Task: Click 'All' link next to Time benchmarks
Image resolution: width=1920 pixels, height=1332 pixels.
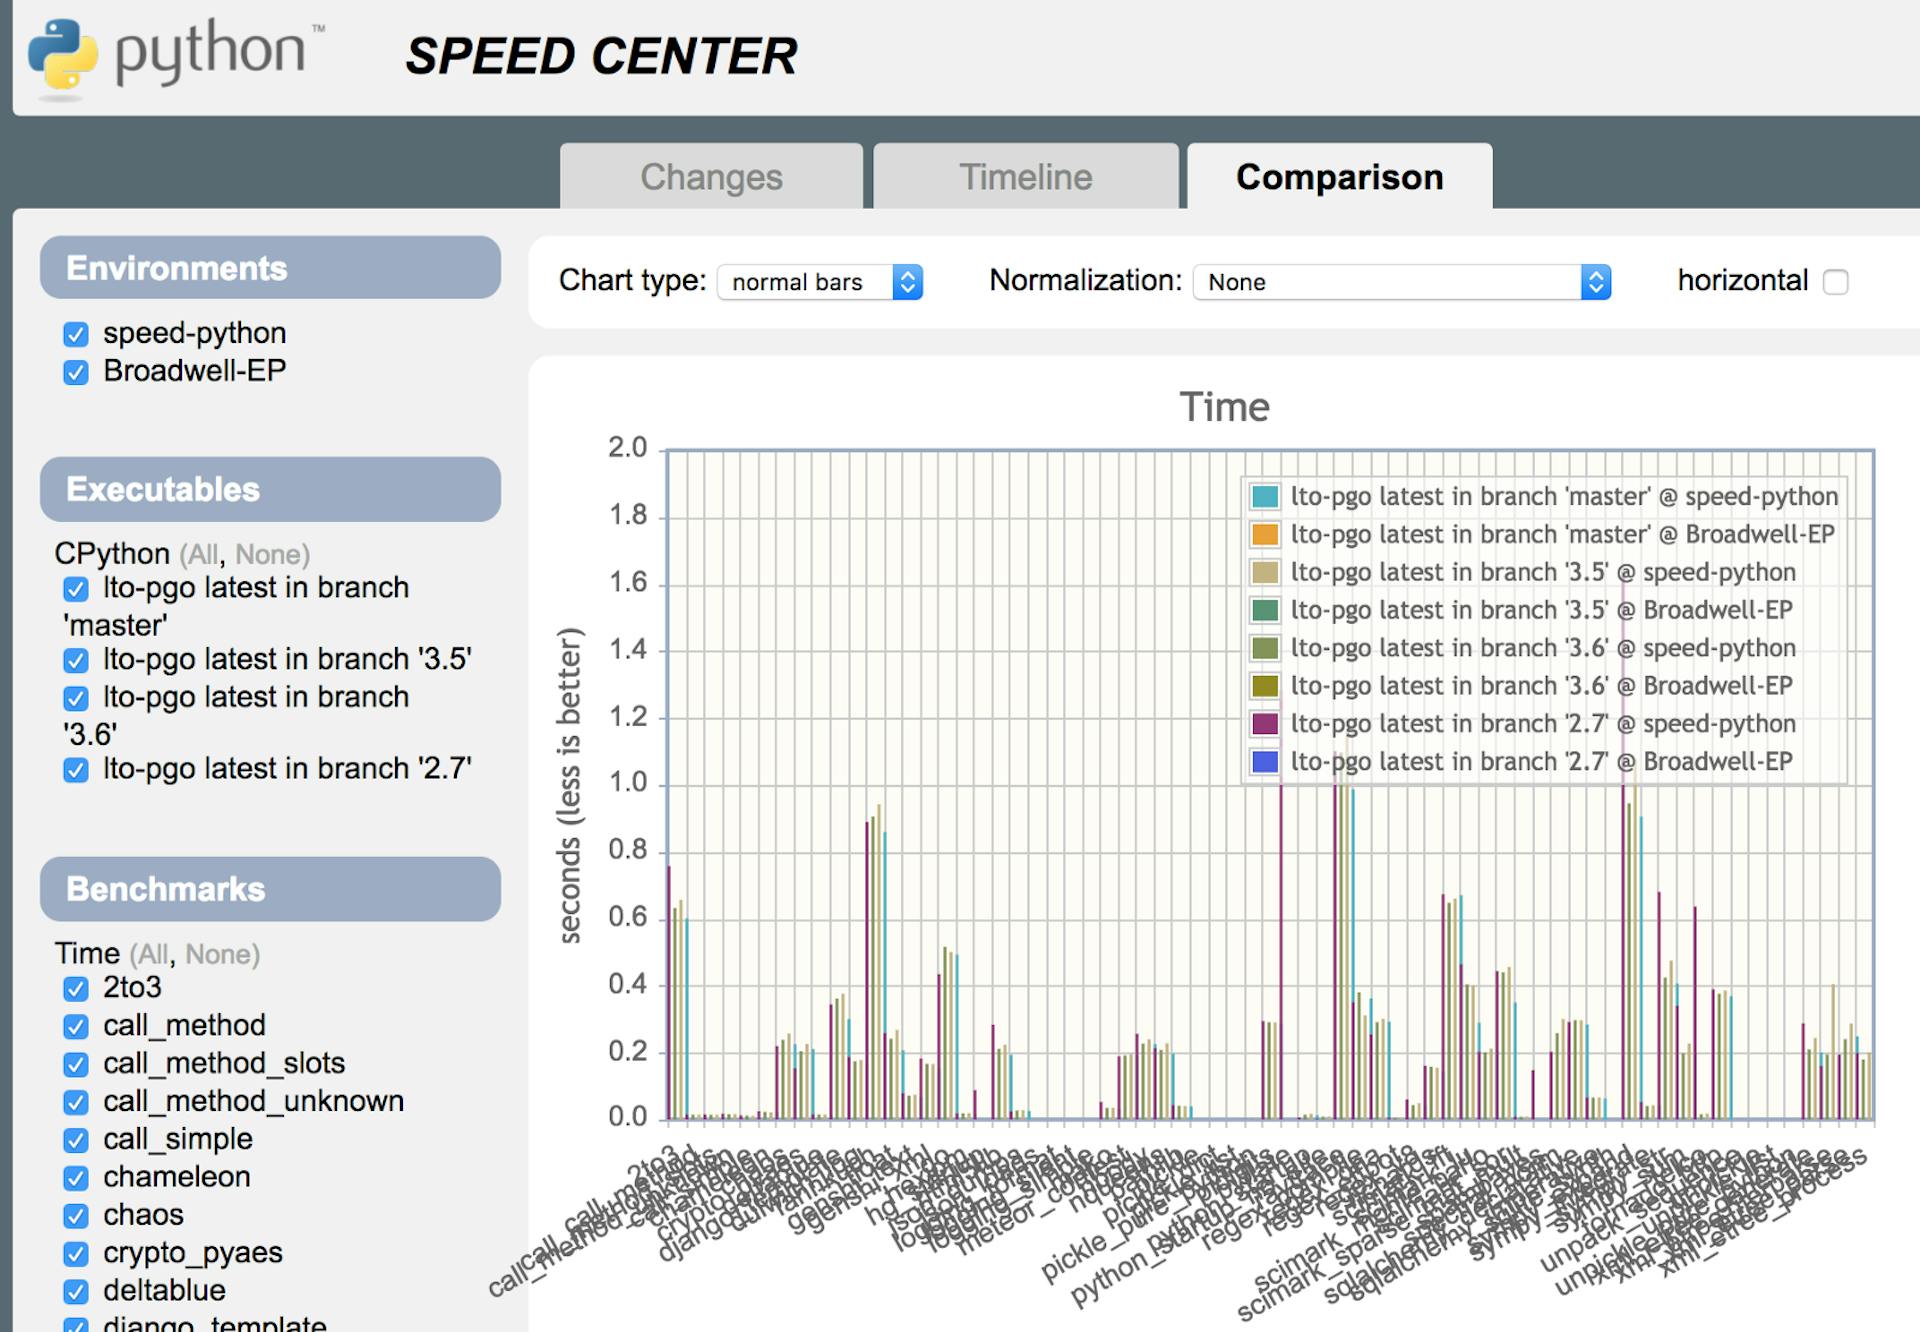Action: point(151,955)
